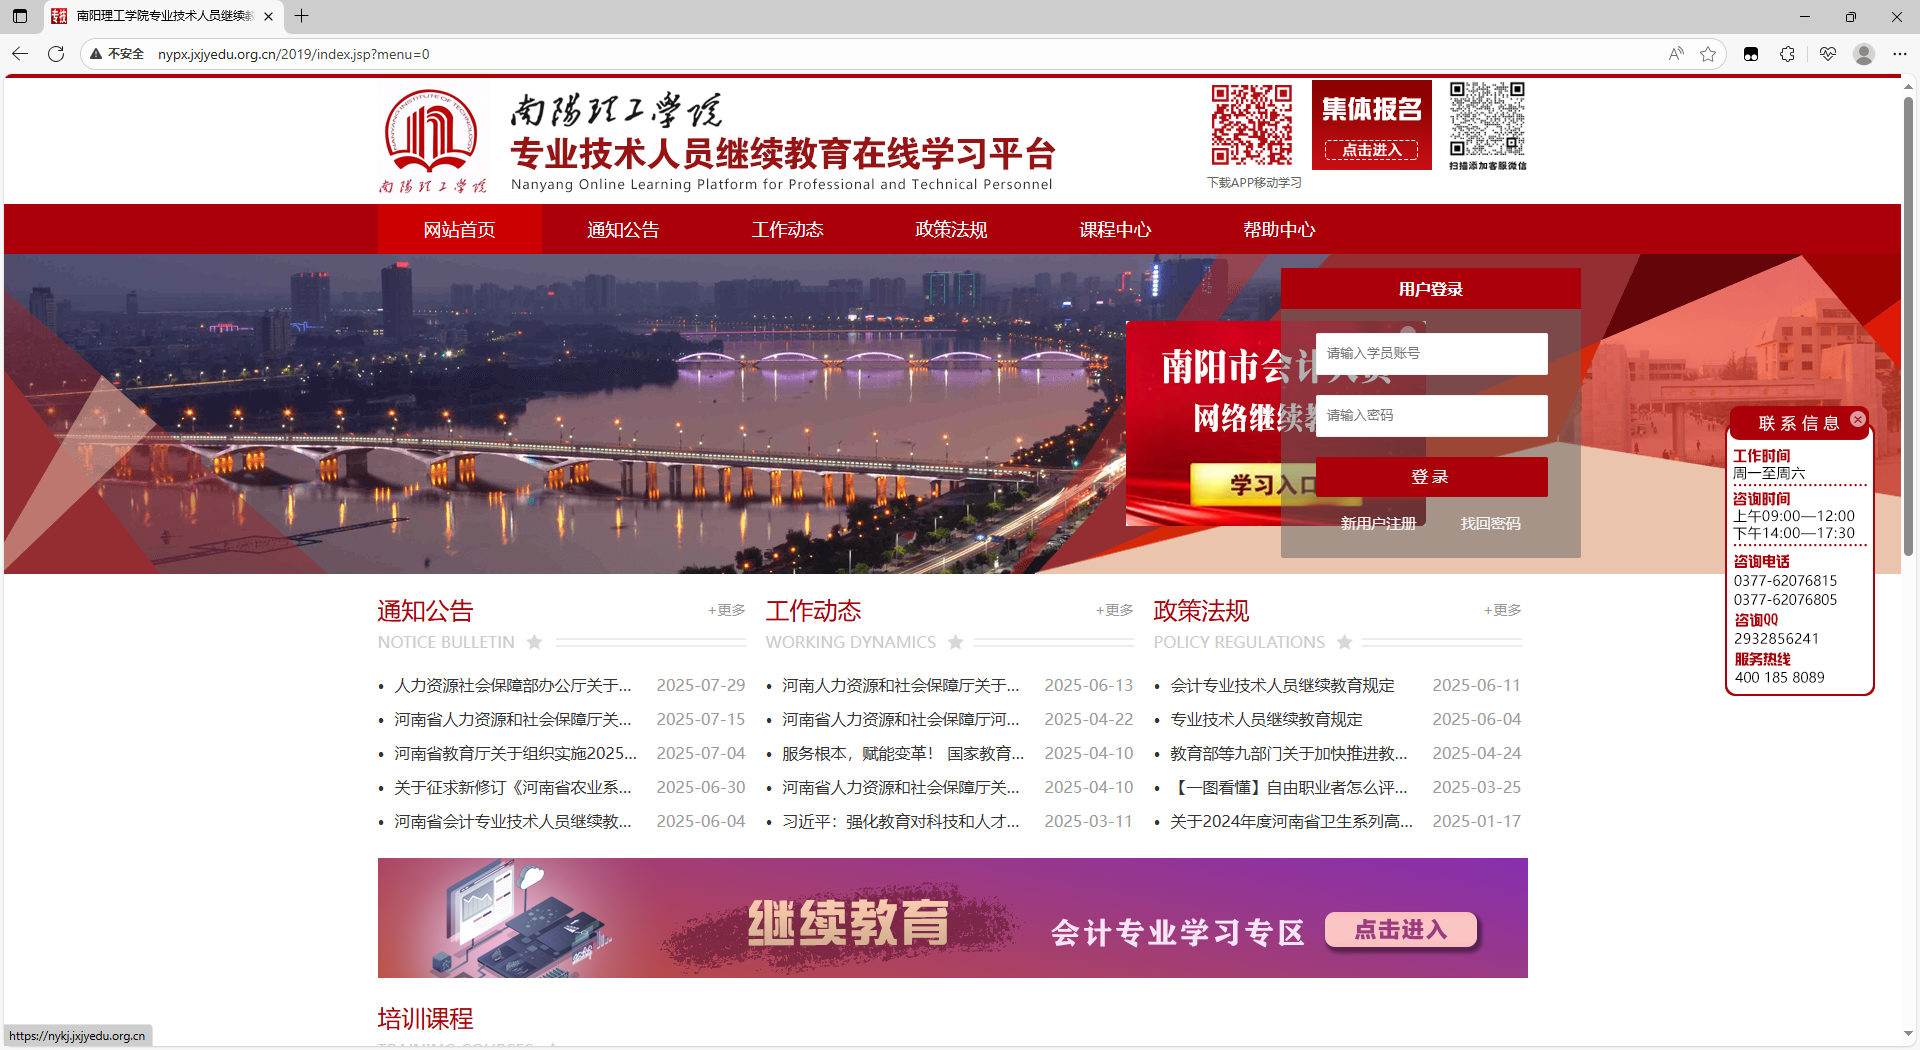Open the tab actions menu icon

click(20, 16)
